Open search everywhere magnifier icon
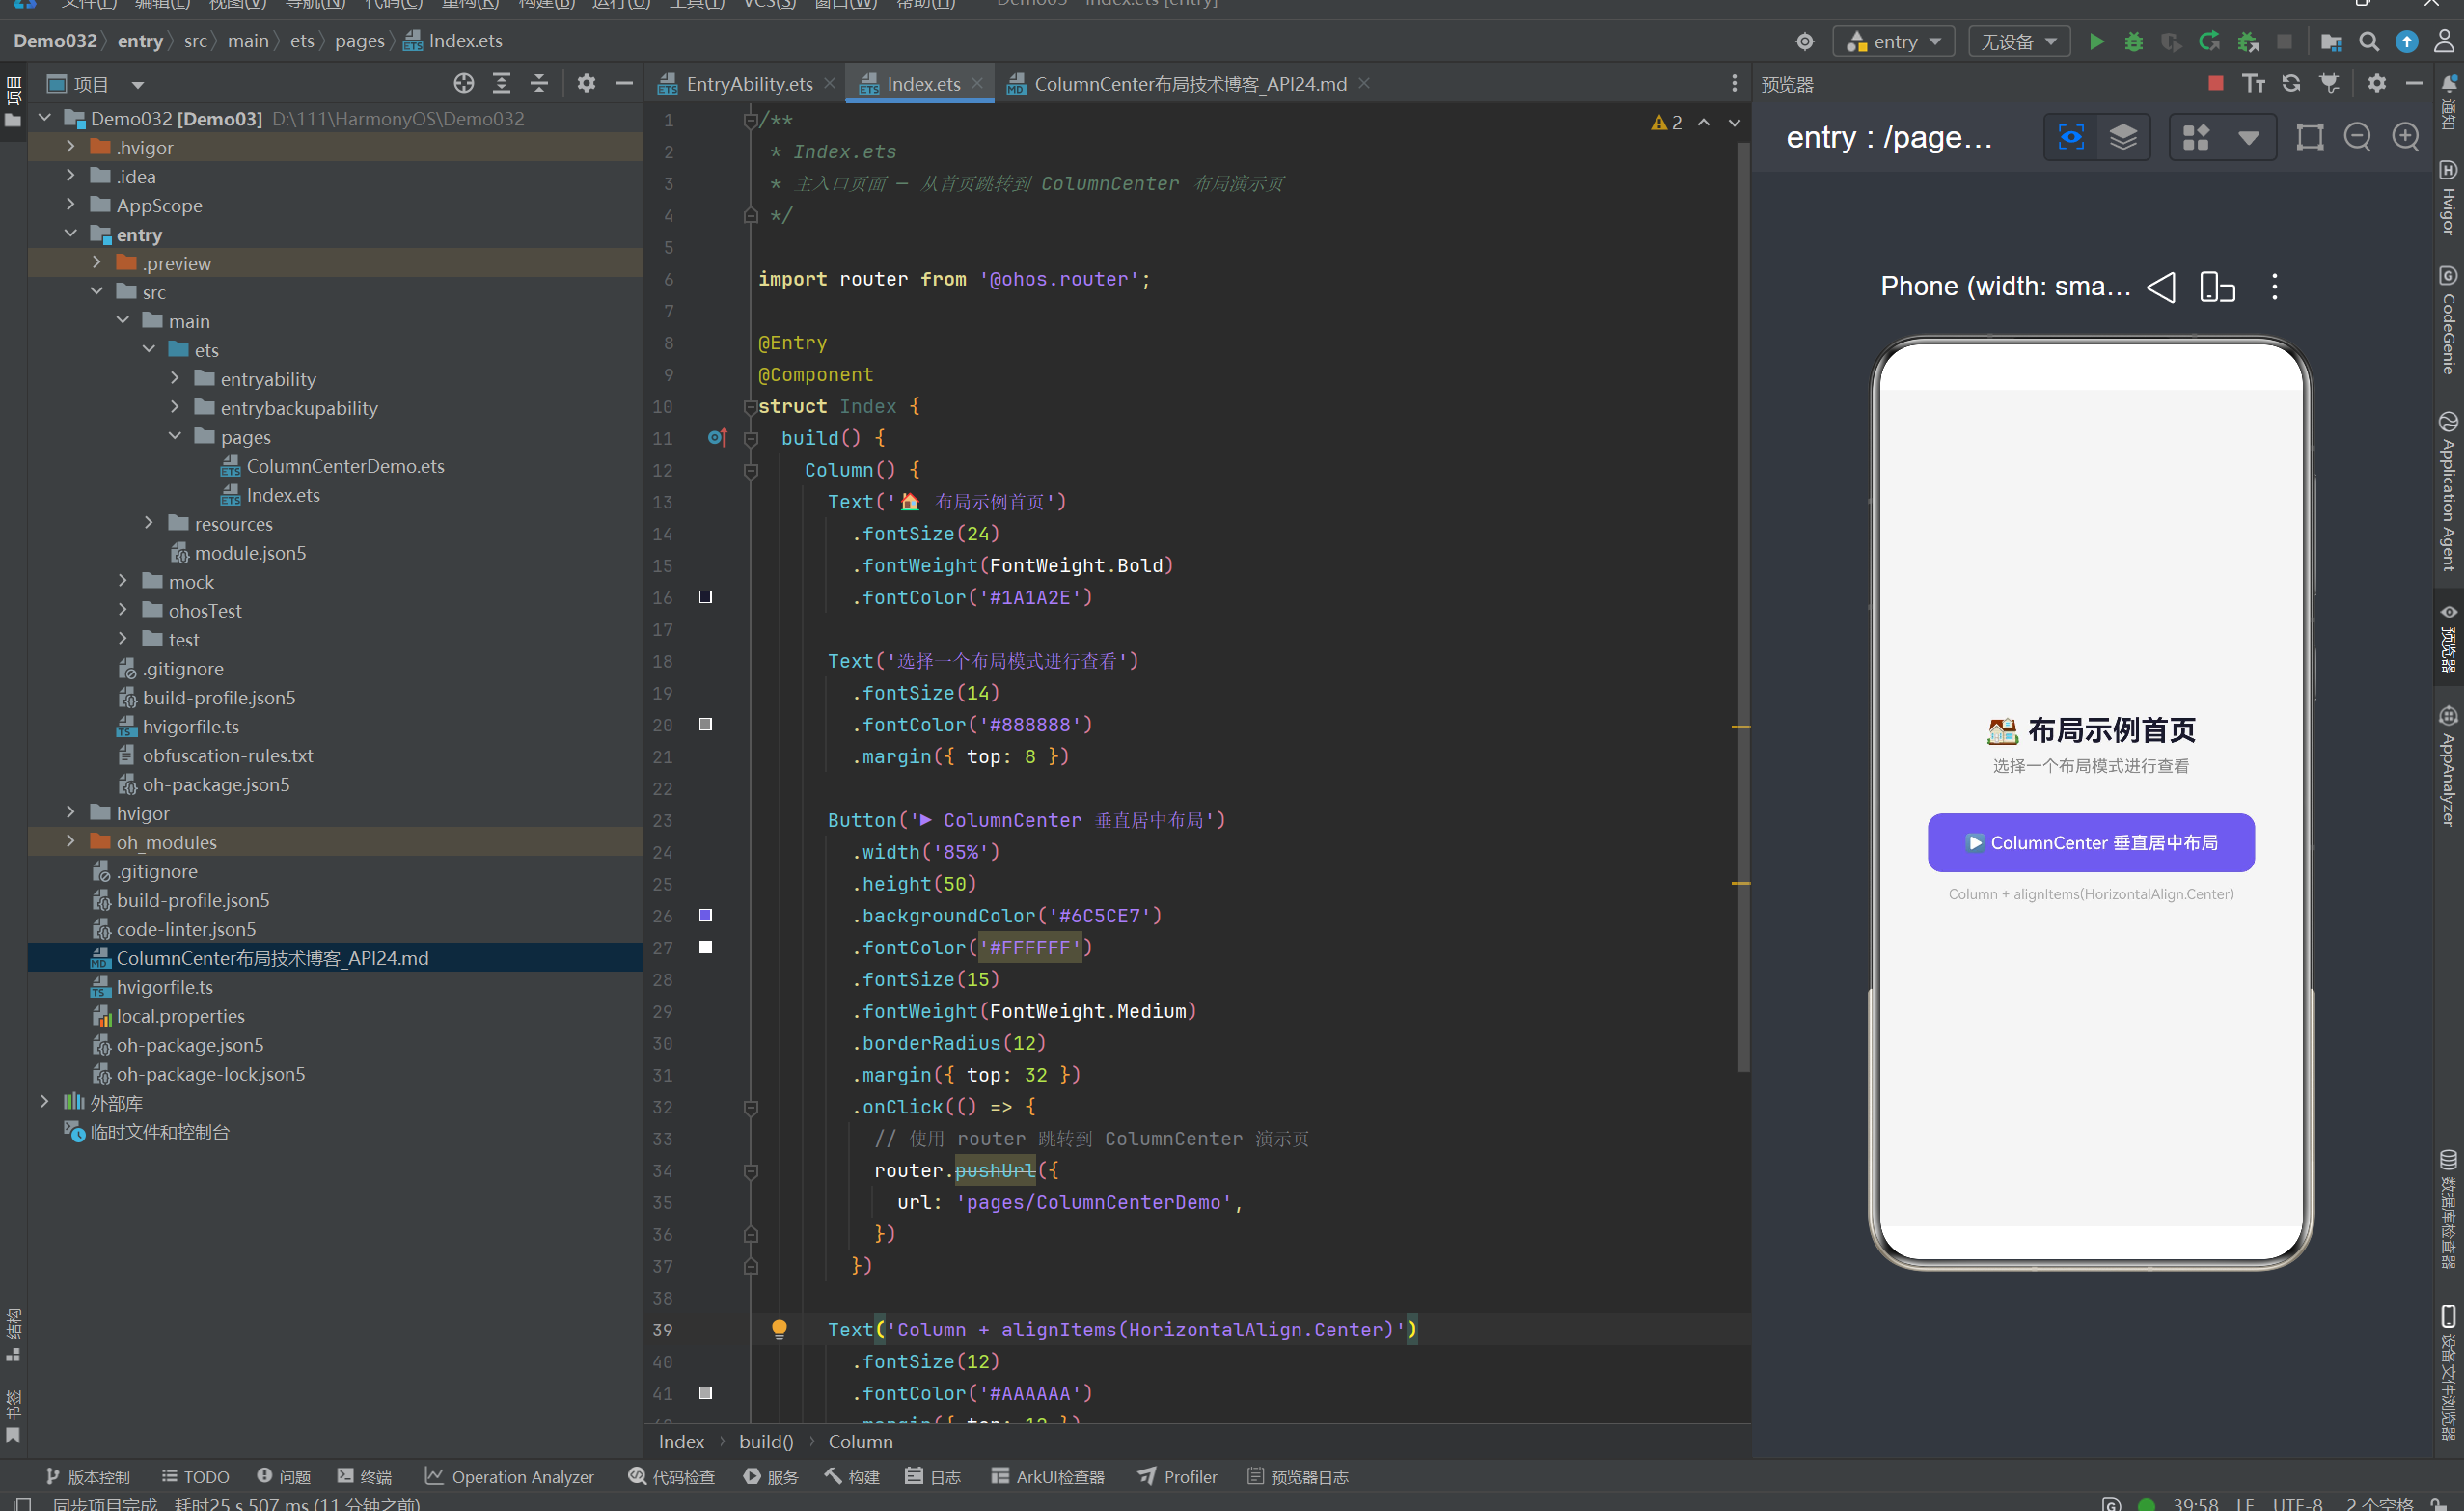This screenshot has height=1511, width=2464. 2369,42
